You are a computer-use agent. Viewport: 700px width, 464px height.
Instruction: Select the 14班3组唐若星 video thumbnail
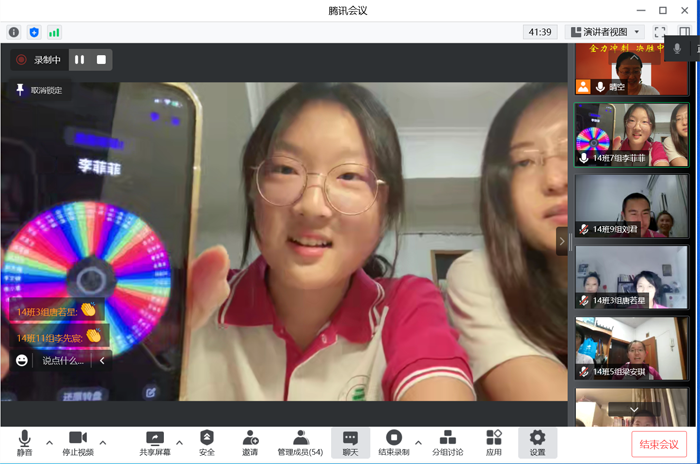631,277
